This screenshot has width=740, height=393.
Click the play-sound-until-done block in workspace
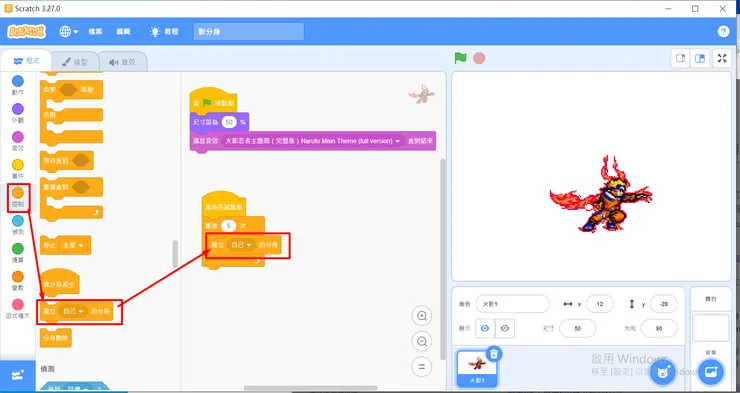pos(312,141)
